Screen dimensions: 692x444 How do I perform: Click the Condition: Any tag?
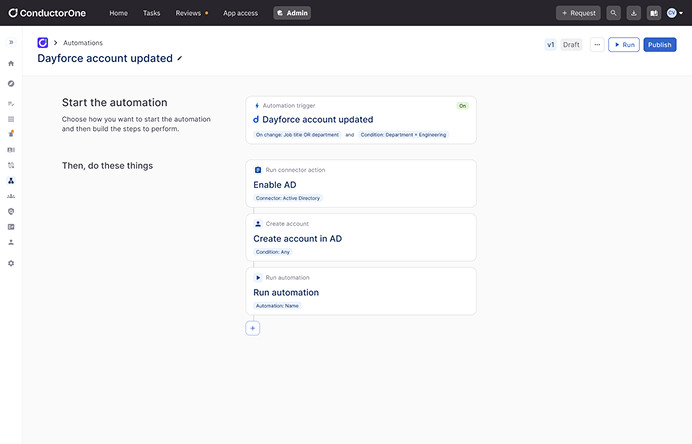(273, 252)
